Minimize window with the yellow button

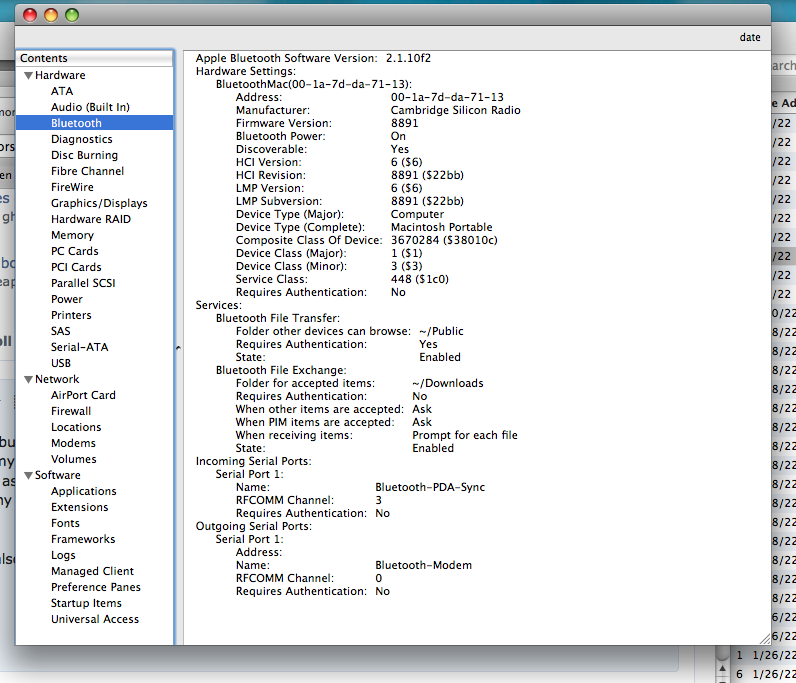51,15
